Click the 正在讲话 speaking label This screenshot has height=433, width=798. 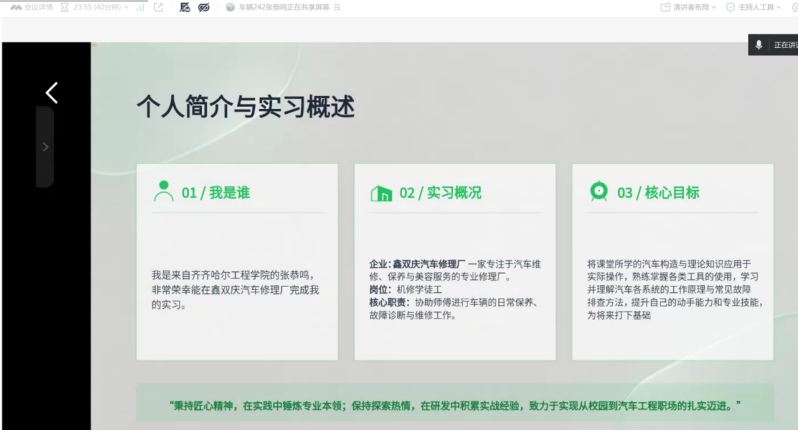(785, 45)
